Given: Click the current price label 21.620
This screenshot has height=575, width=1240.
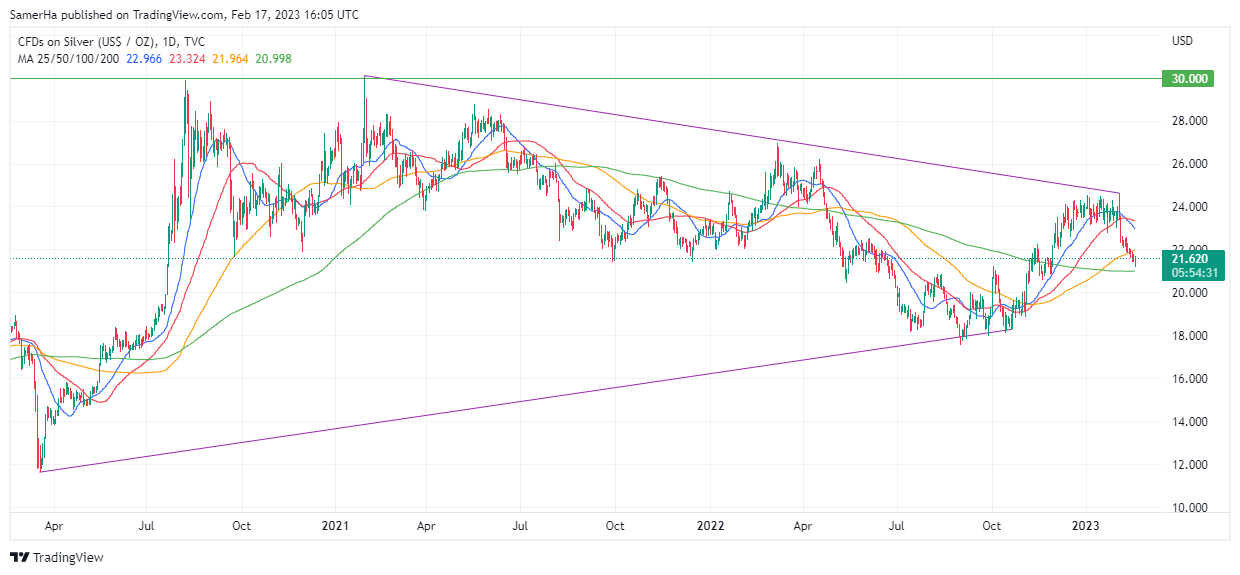Looking at the screenshot, I should click(x=1186, y=258).
